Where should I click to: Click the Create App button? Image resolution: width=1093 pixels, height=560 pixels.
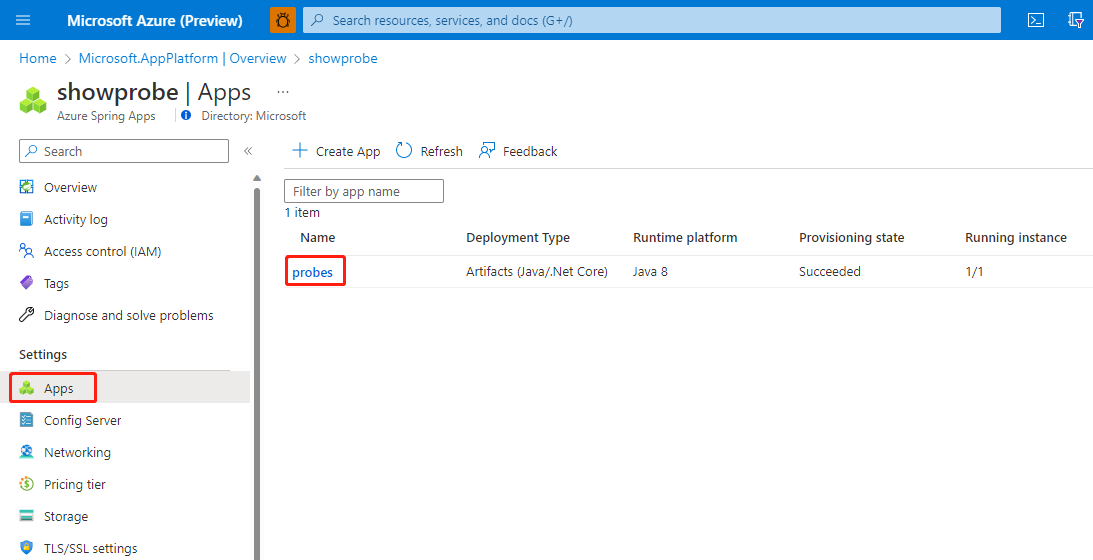point(336,151)
